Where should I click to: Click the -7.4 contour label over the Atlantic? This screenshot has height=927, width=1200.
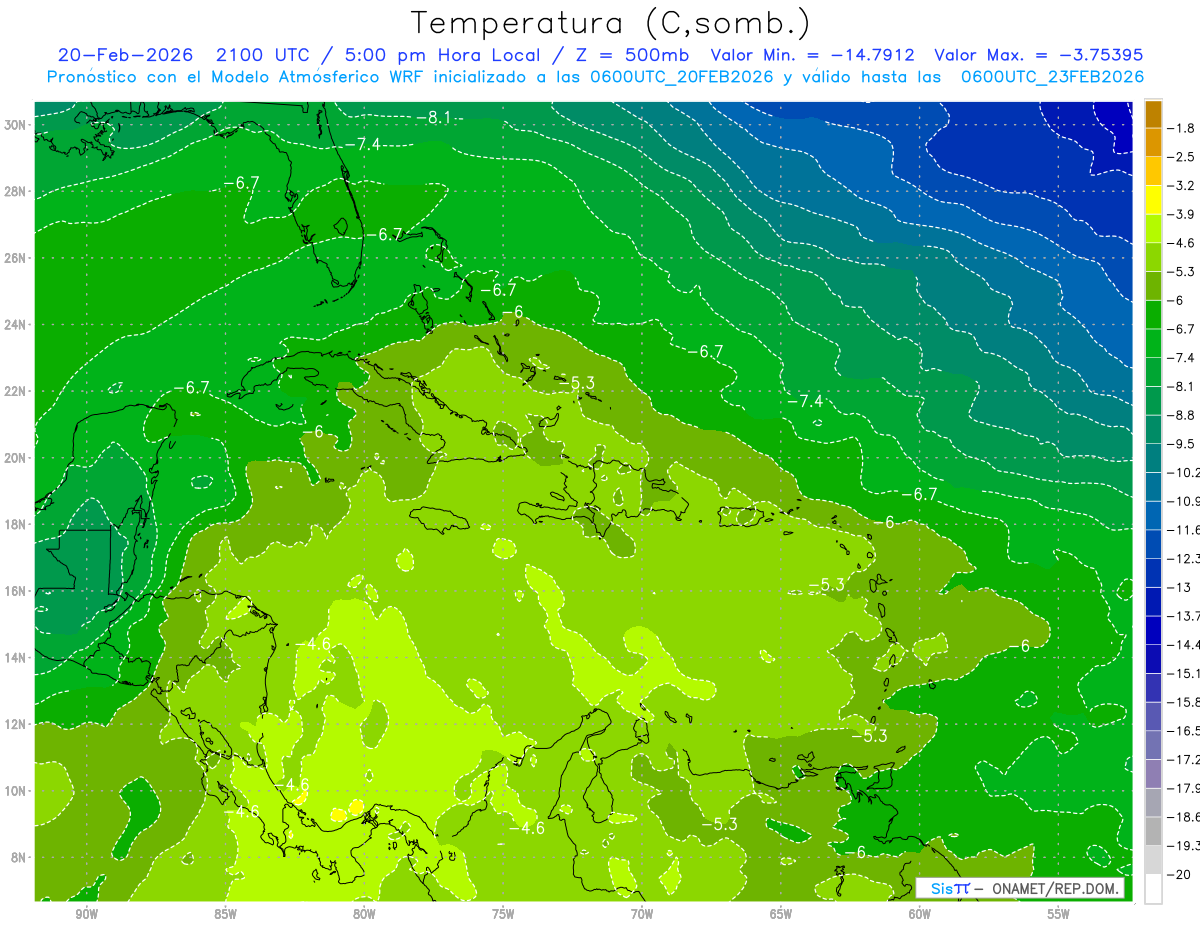click(804, 401)
